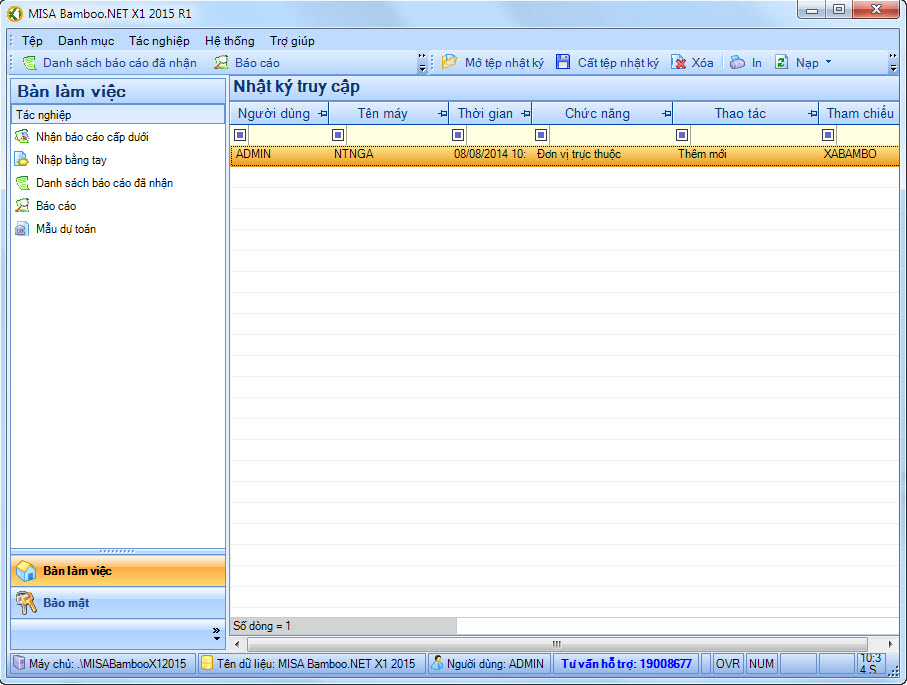
Task: Click the Tác nghiệp section header in sidebar
Action: pos(118,115)
